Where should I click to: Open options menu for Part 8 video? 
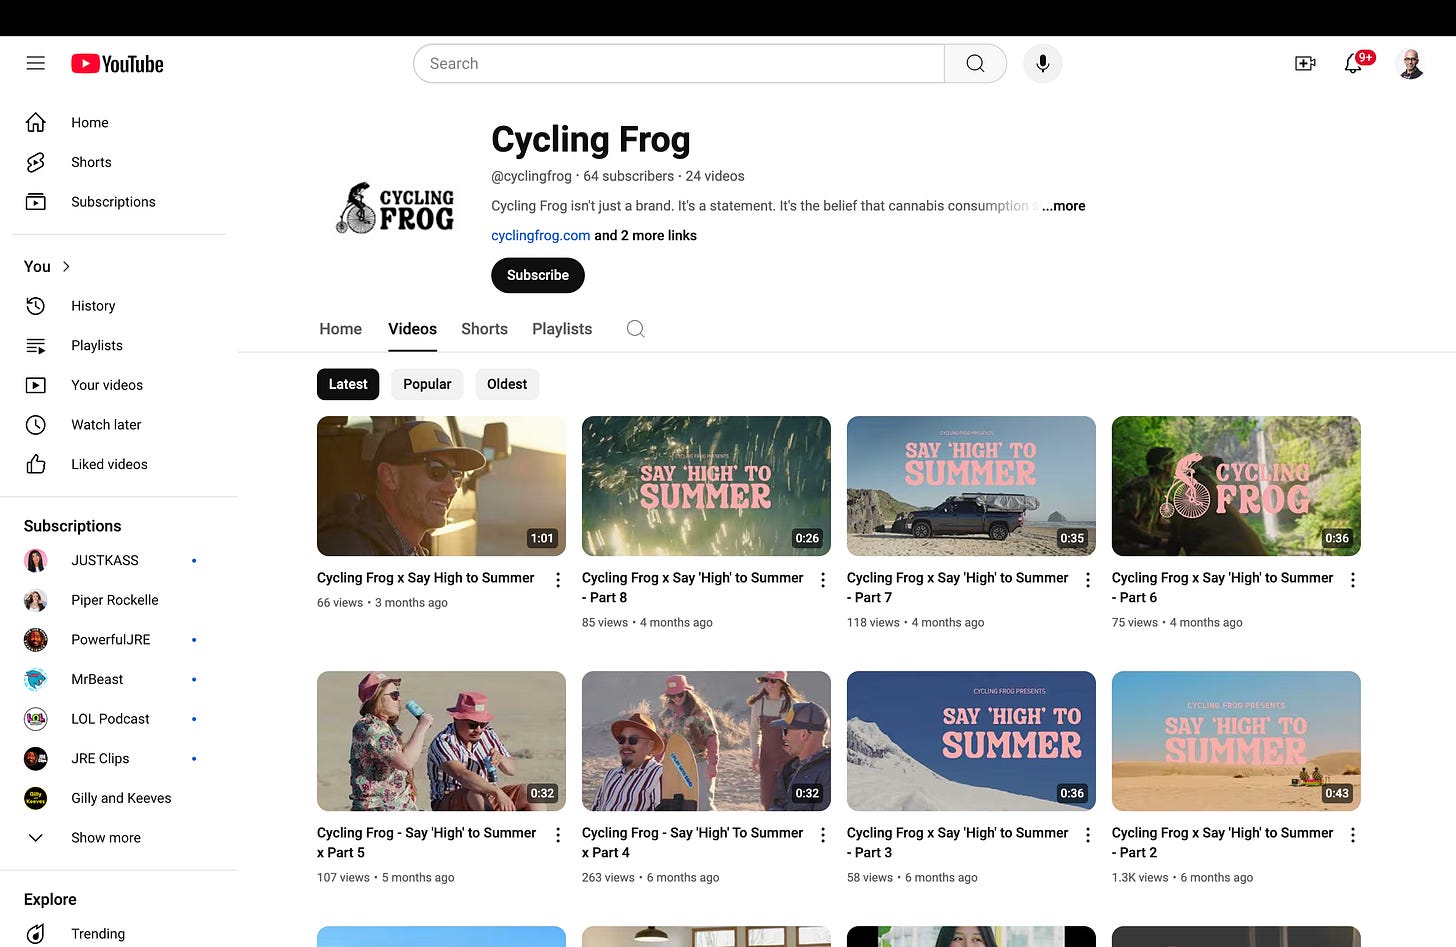pyautogui.click(x=823, y=580)
